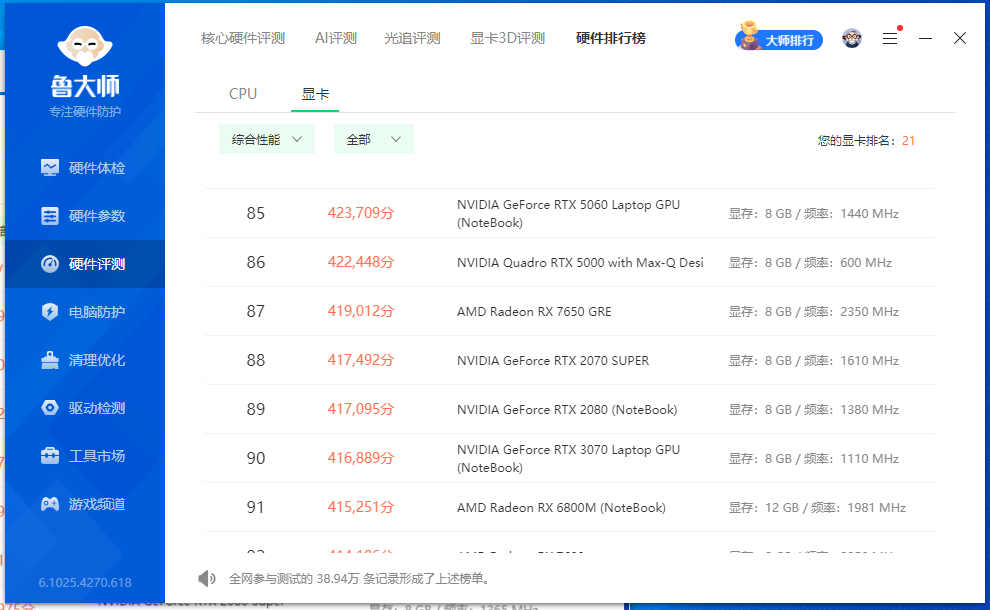The width and height of the screenshot is (990, 610).
Task: Open the 大师排行 button
Action: (x=779, y=40)
